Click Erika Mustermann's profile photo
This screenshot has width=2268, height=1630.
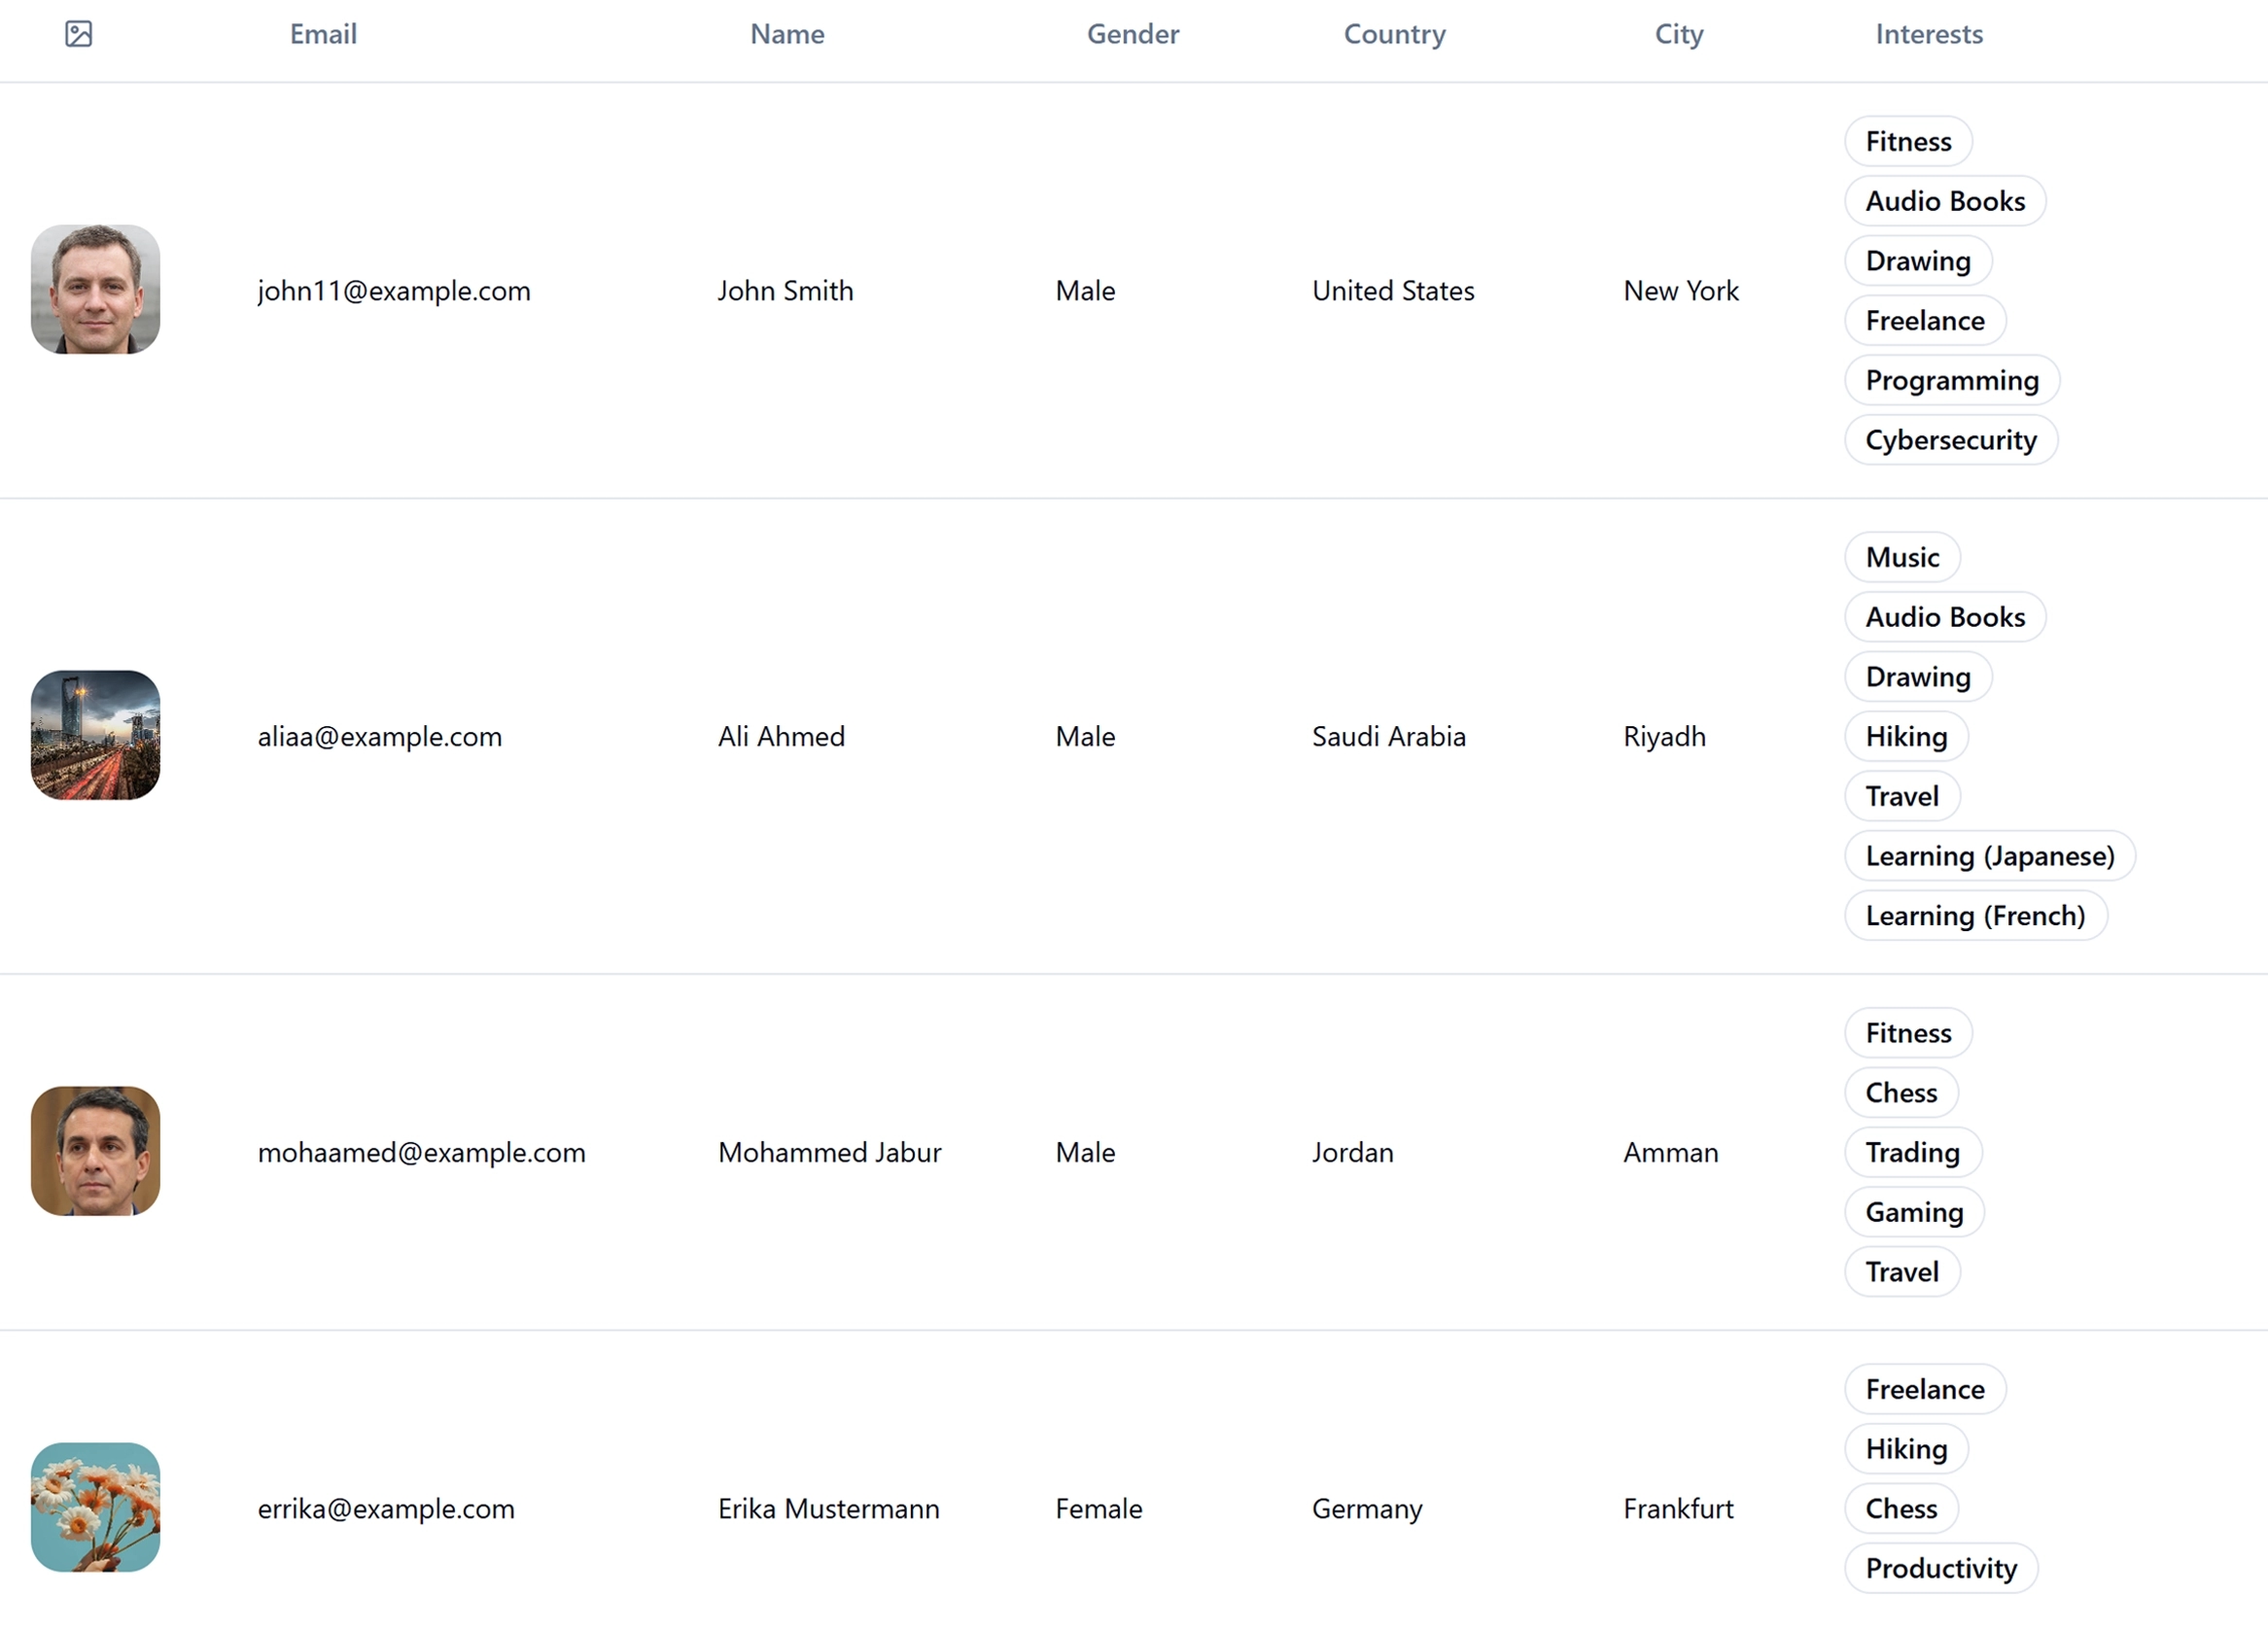[x=95, y=1507]
